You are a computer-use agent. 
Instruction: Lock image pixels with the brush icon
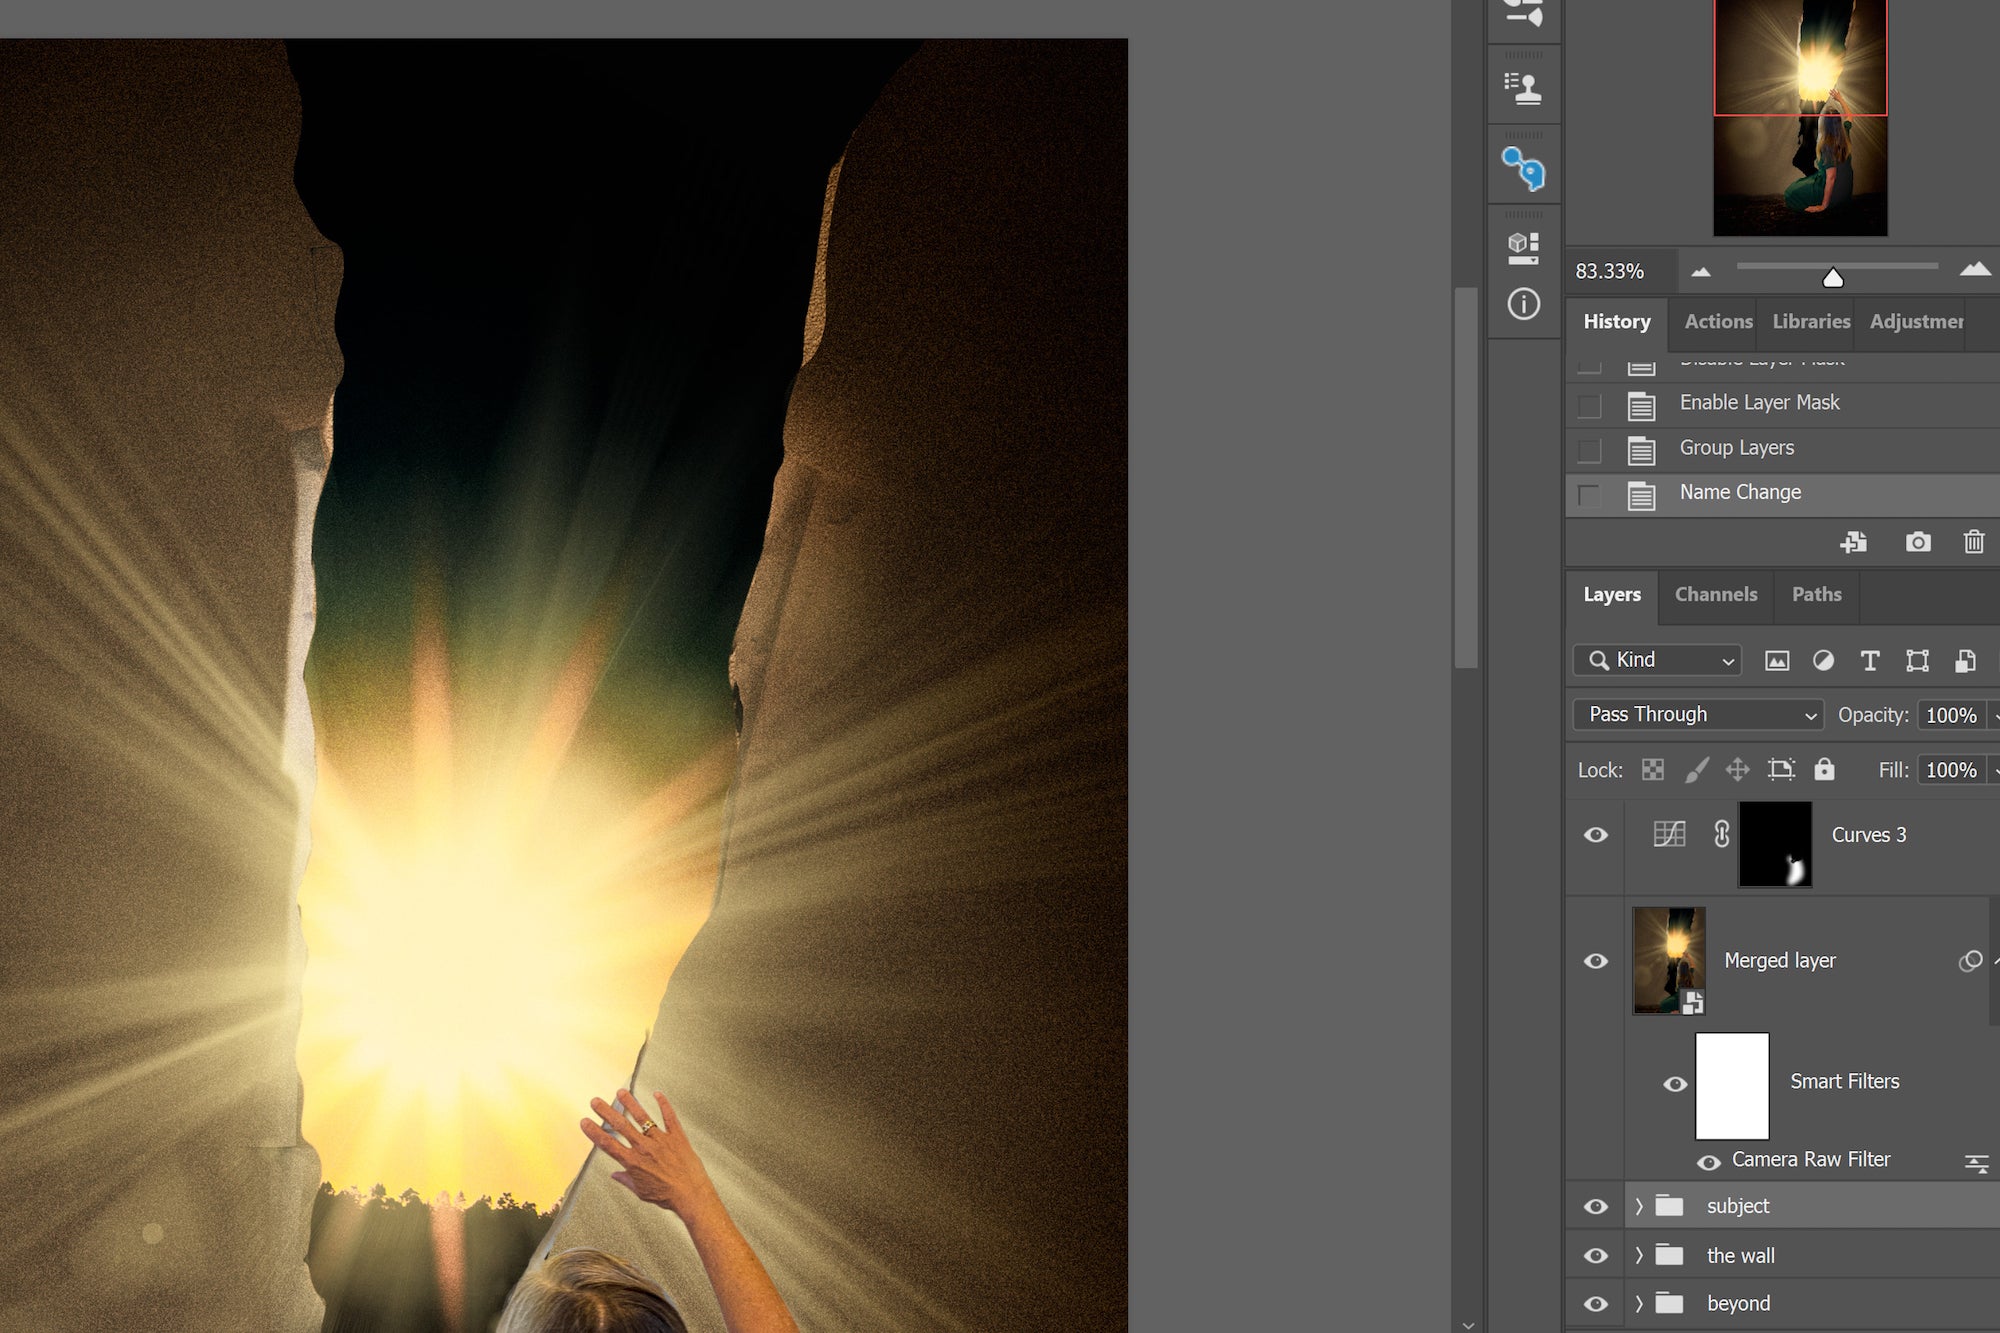1697,769
